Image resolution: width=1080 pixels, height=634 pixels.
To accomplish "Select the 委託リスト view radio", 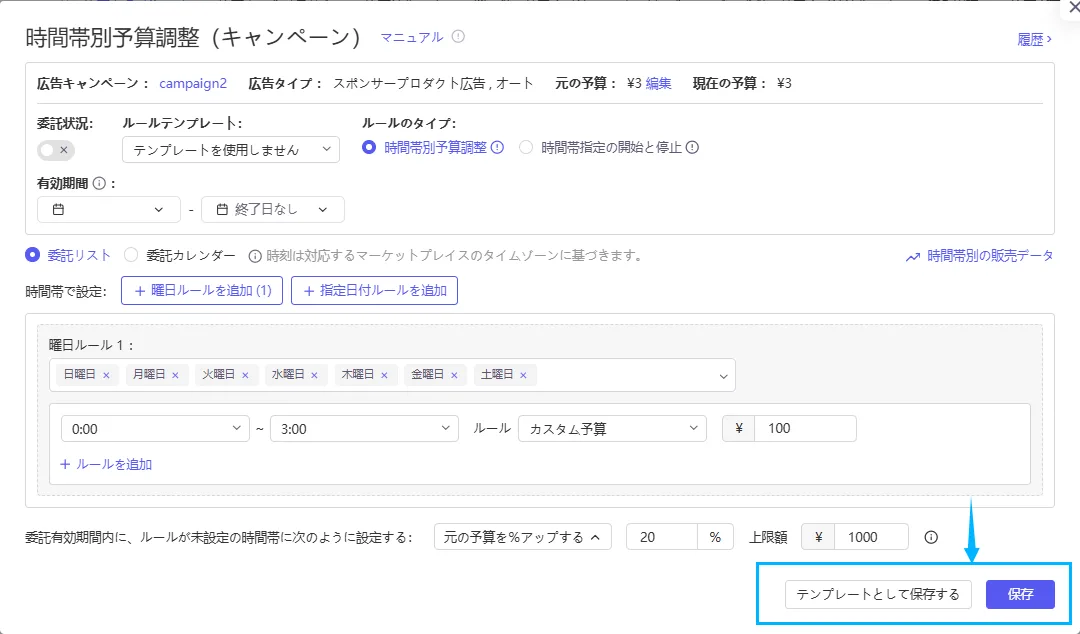I will pyautogui.click(x=32, y=255).
